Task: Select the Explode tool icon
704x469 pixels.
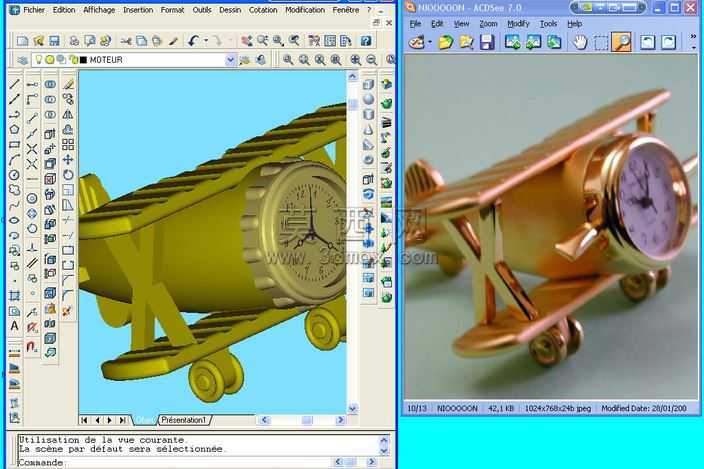Action: click(68, 311)
